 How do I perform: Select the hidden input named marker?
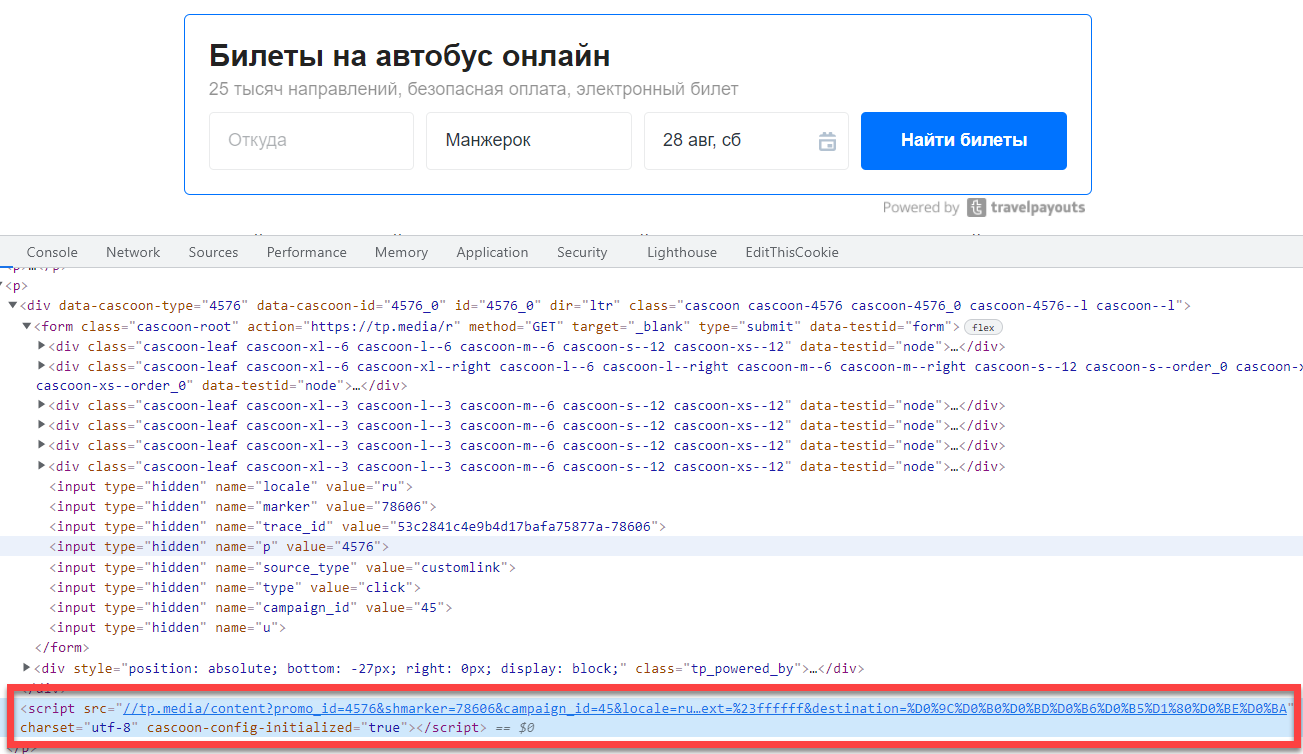[x=243, y=506]
